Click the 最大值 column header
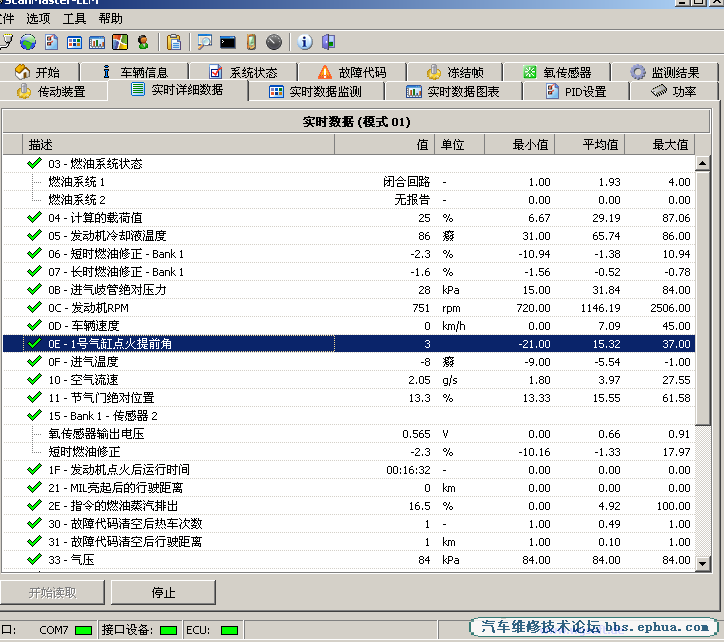 click(660, 145)
